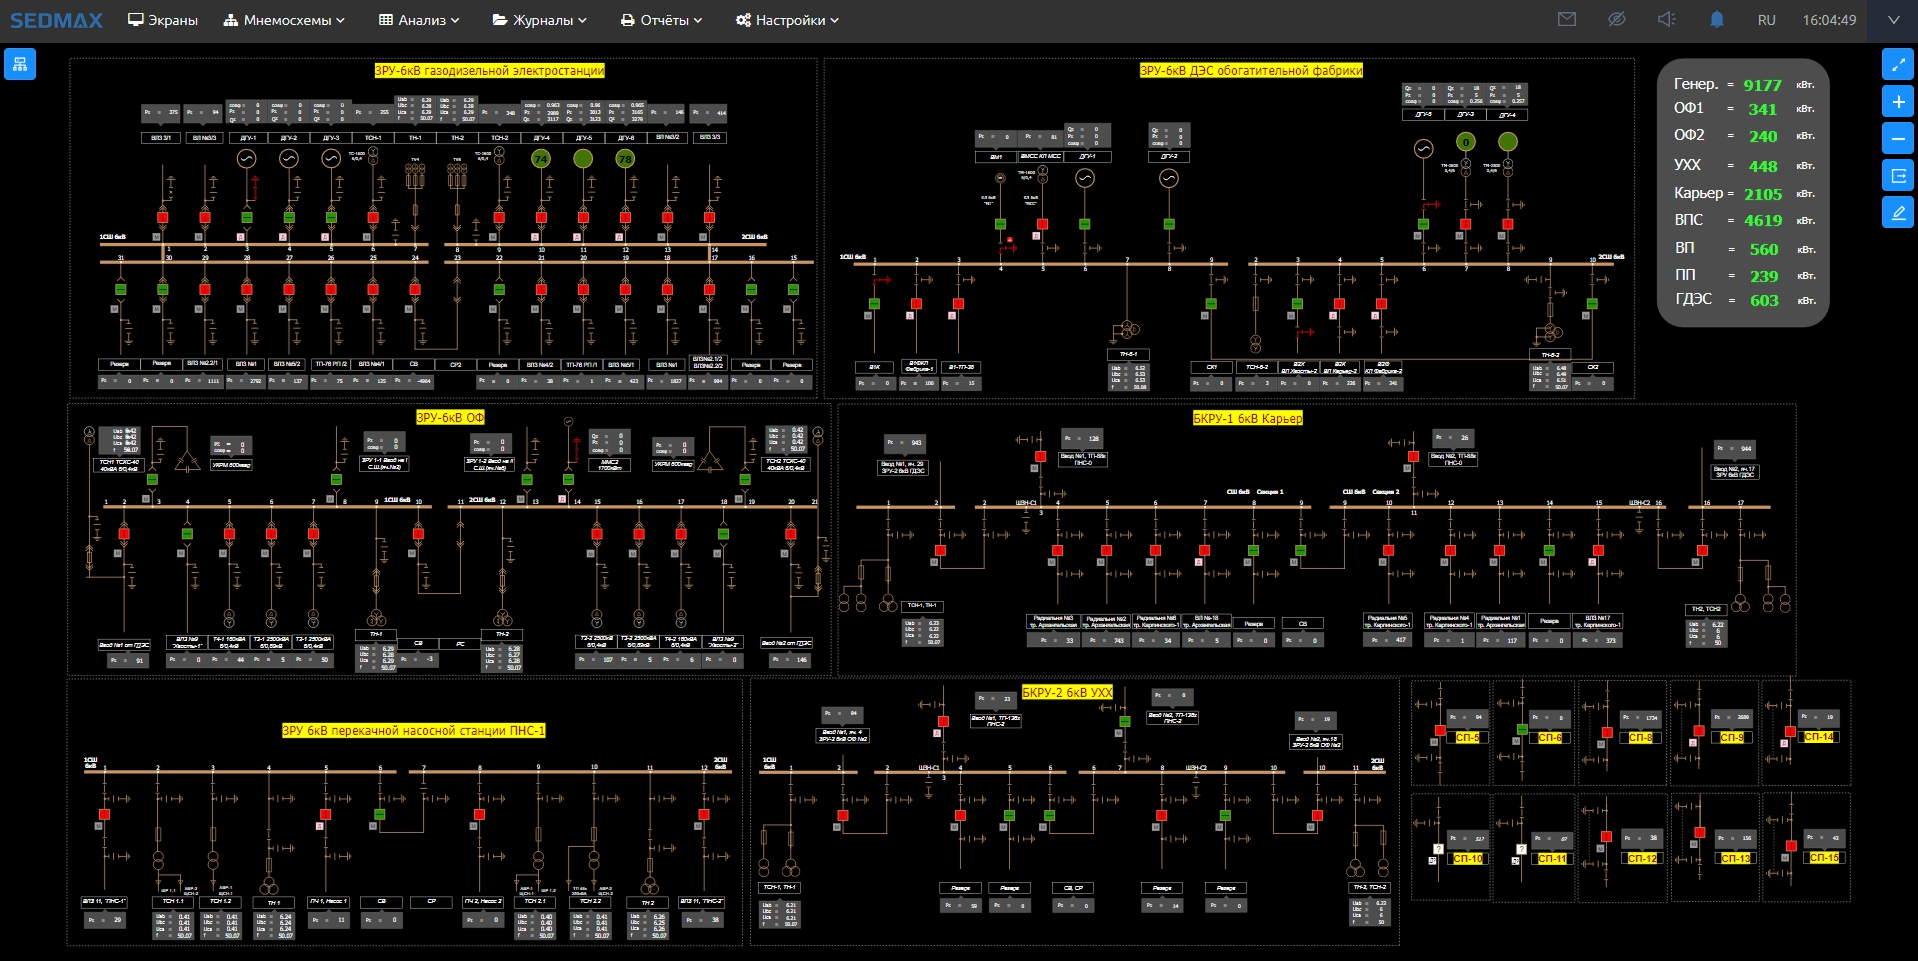Zoom in with the plus button
Screen dimensions: 1918x961
[x=1897, y=102]
